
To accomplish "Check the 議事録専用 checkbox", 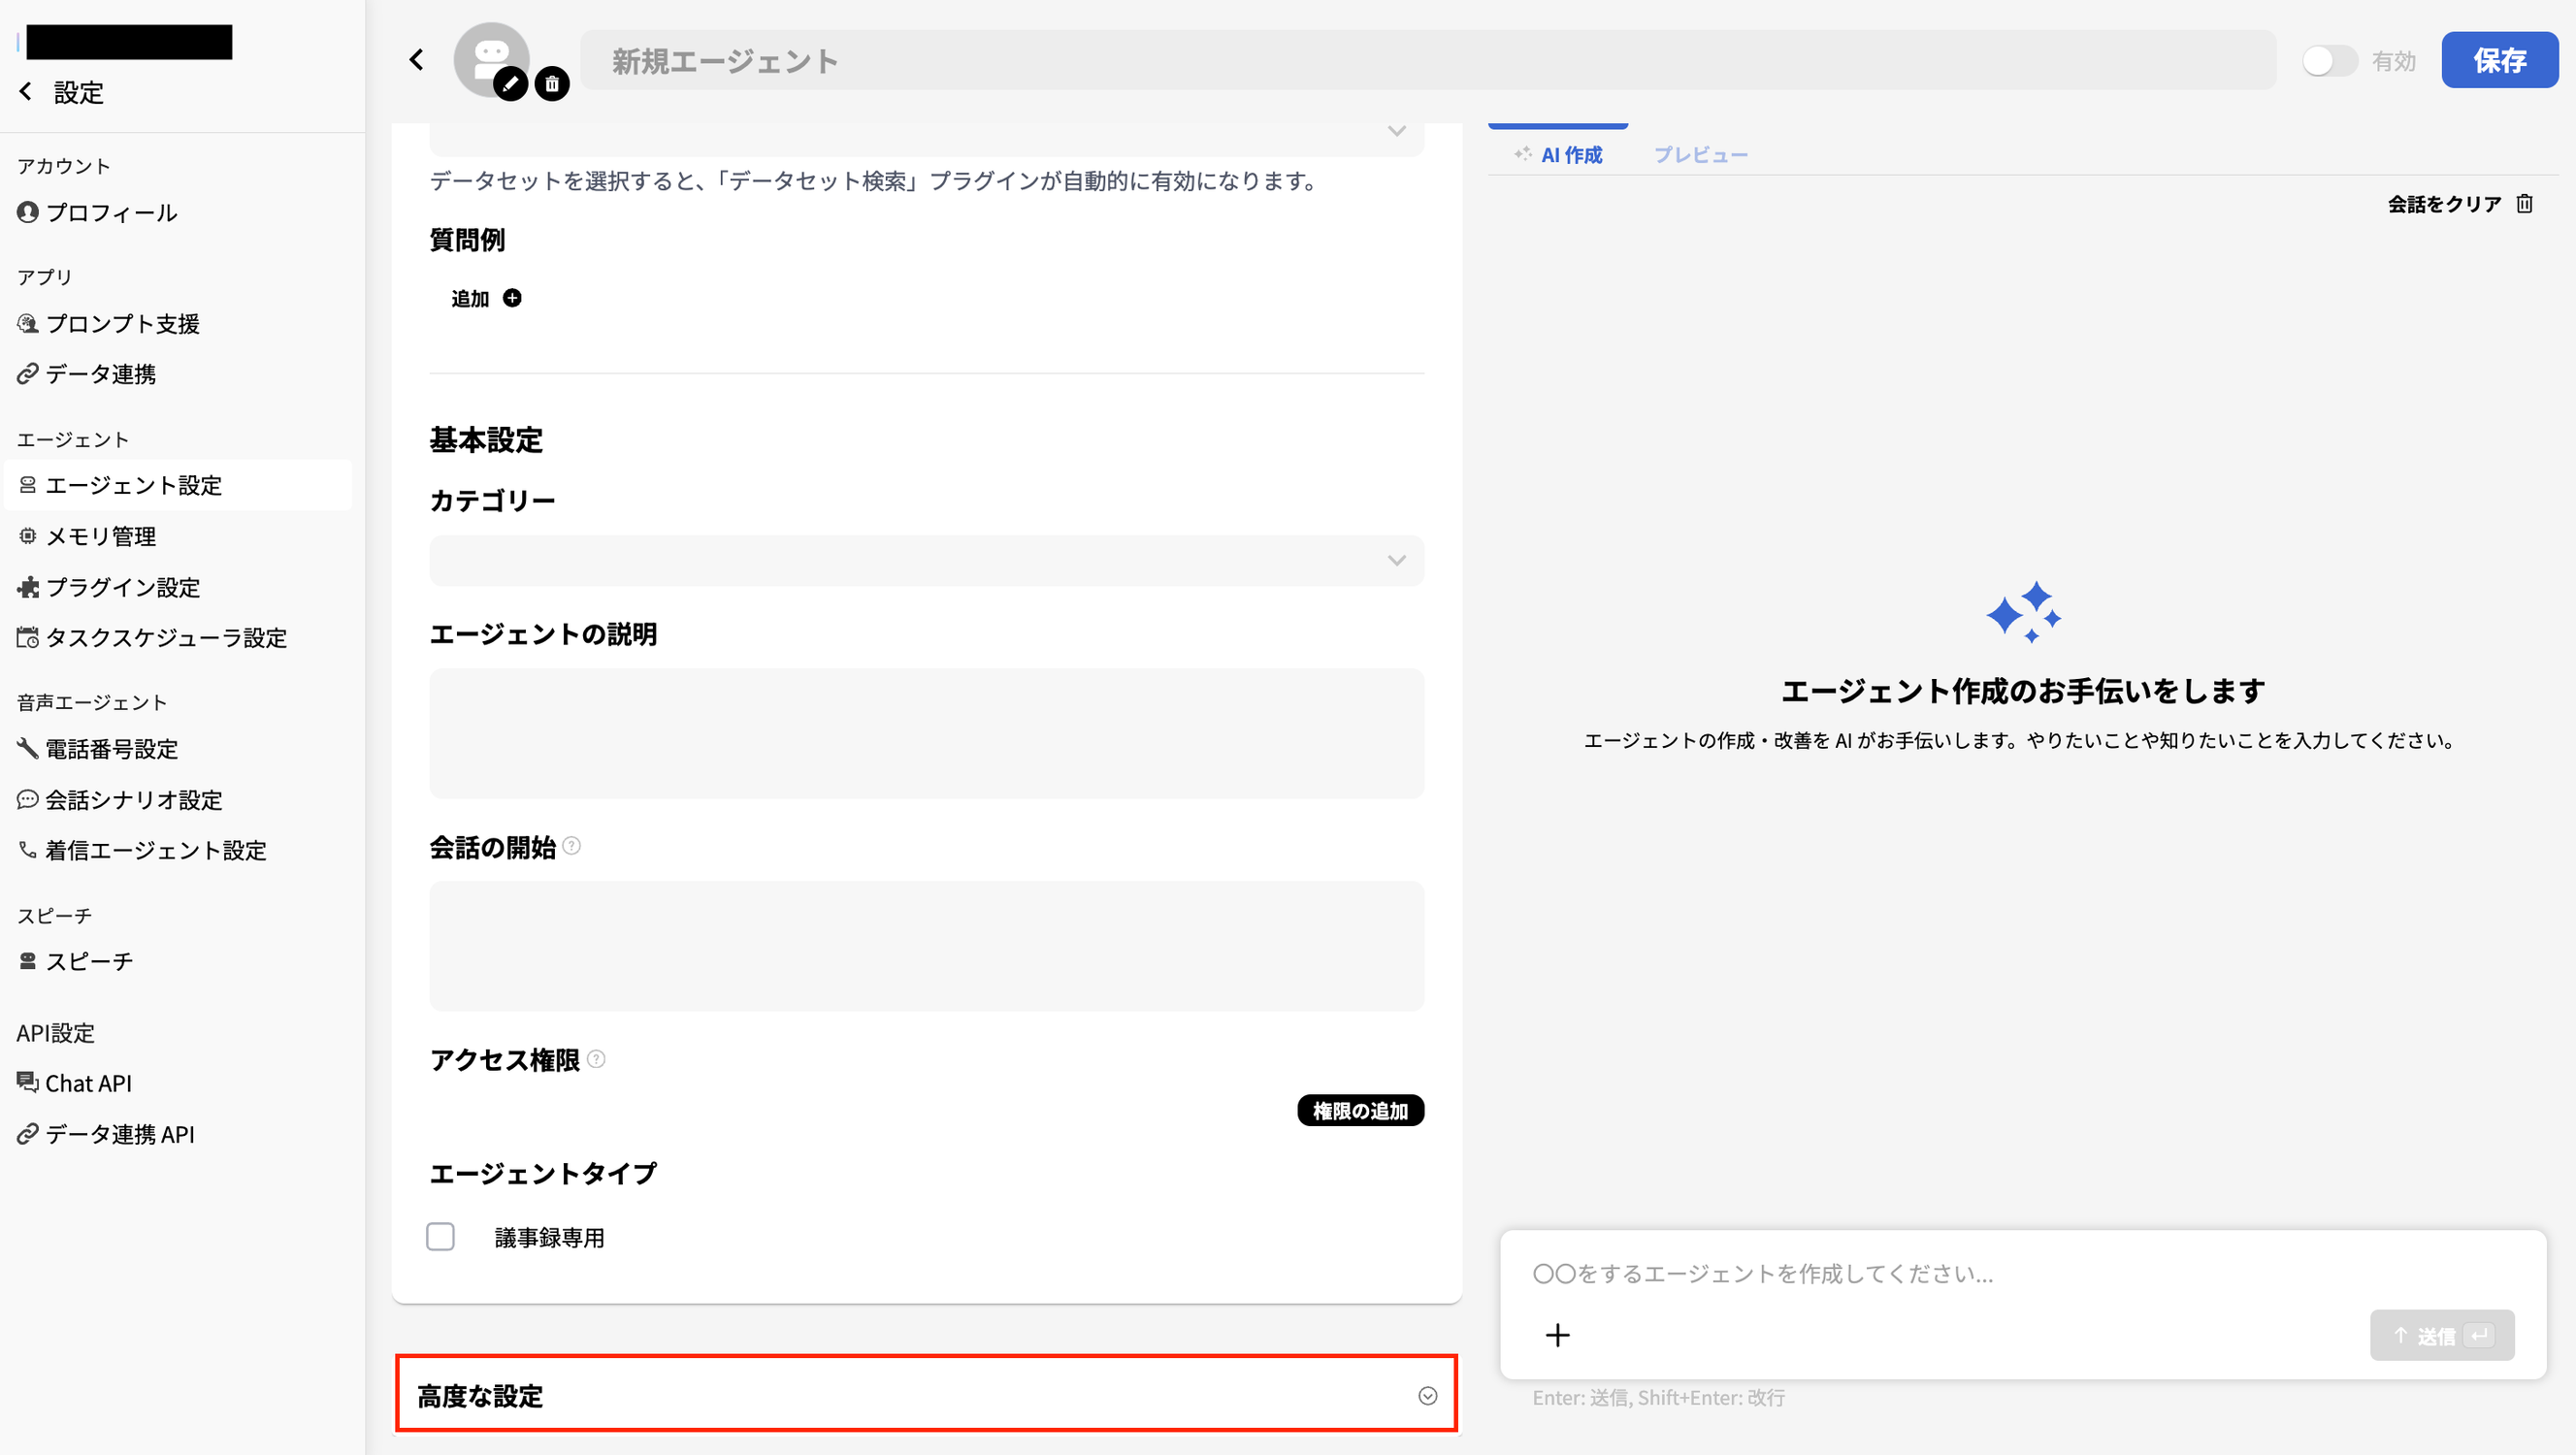I will (x=440, y=1237).
